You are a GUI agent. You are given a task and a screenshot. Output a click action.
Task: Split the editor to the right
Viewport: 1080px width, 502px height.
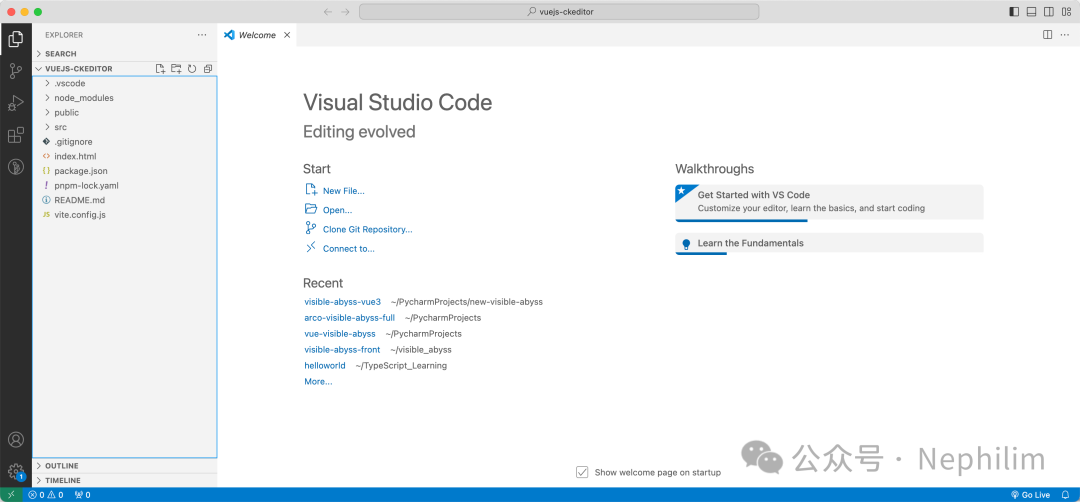1047,34
